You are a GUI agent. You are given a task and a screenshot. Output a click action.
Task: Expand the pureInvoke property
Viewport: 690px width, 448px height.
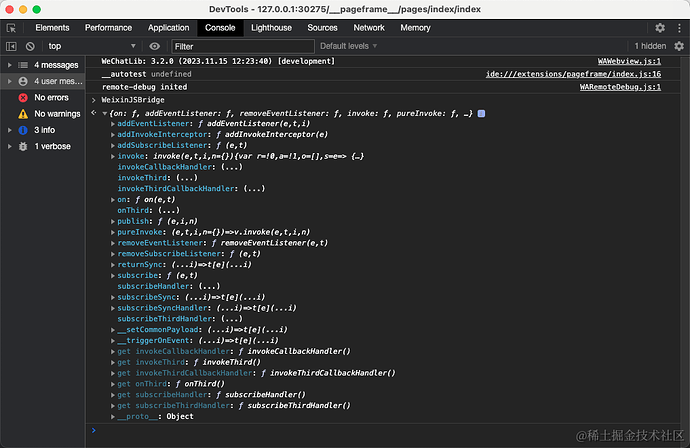click(113, 232)
